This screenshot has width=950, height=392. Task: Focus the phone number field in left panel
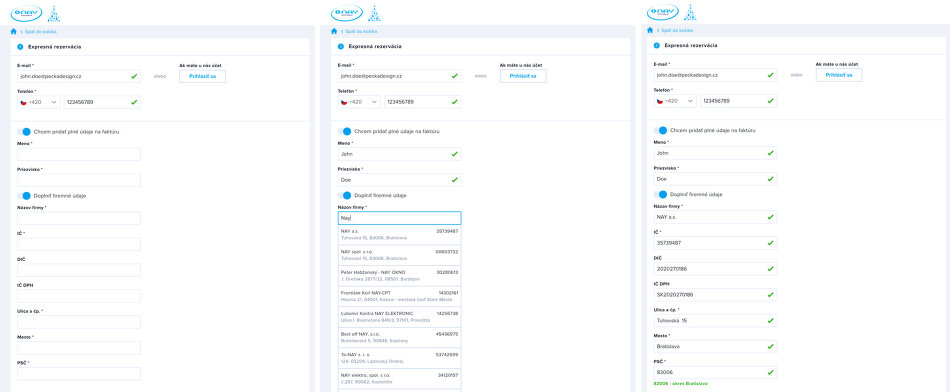coord(102,102)
